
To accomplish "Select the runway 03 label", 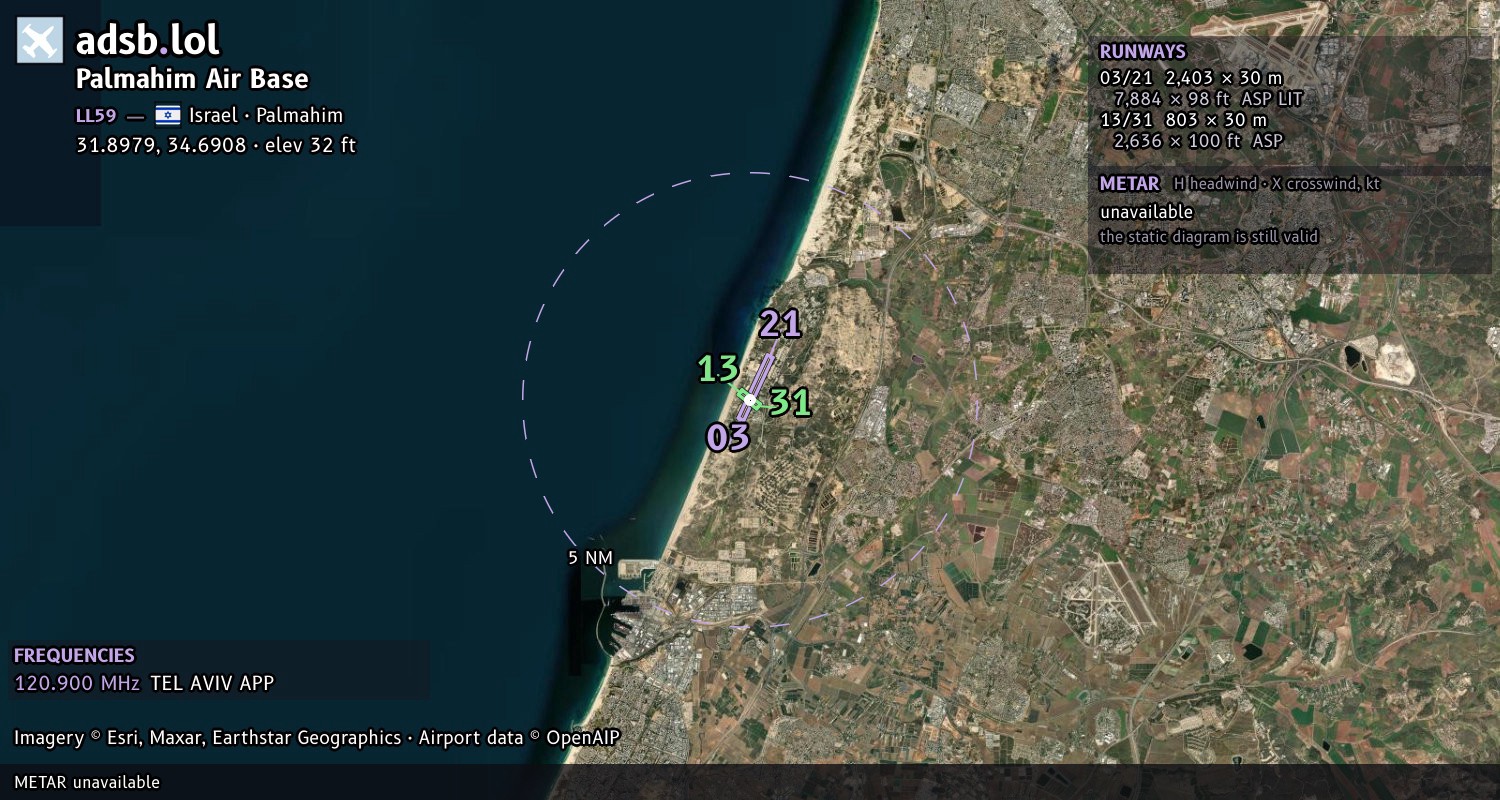I will (x=728, y=437).
